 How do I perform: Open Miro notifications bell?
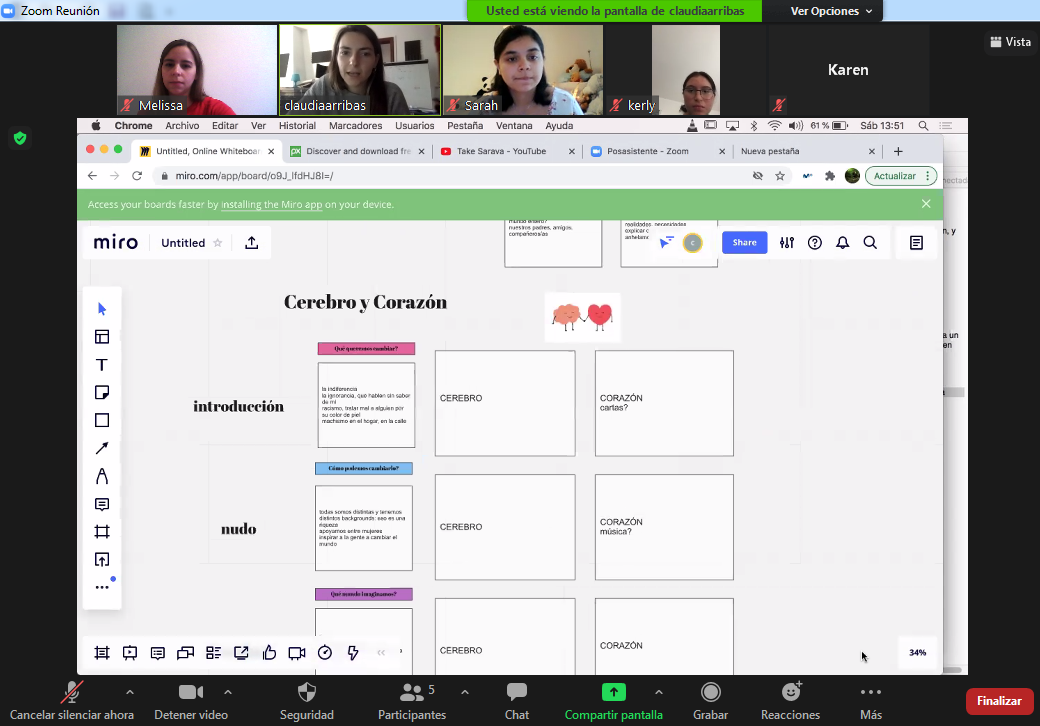(x=842, y=243)
